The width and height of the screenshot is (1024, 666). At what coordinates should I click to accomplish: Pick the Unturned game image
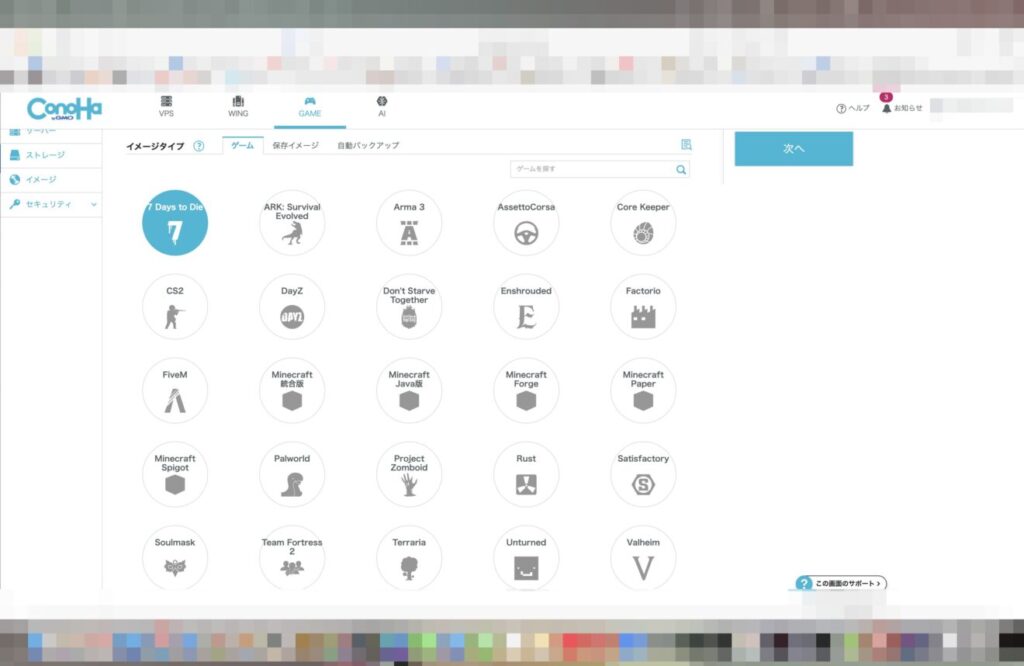point(526,558)
